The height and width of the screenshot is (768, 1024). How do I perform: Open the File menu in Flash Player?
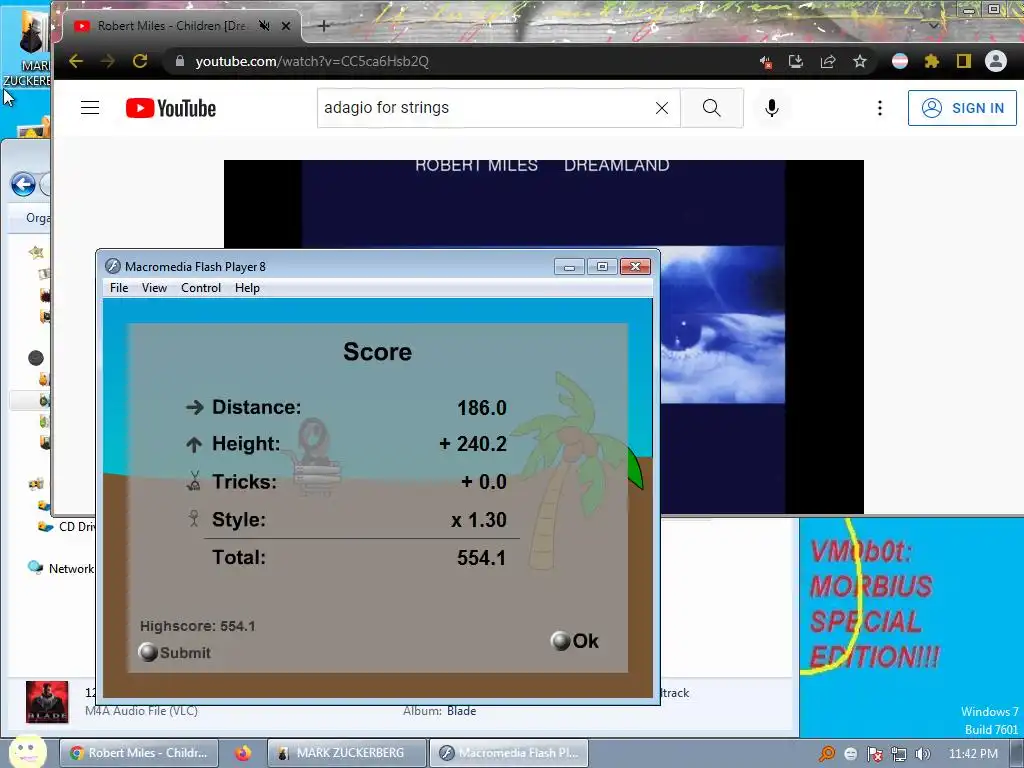pos(119,288)
